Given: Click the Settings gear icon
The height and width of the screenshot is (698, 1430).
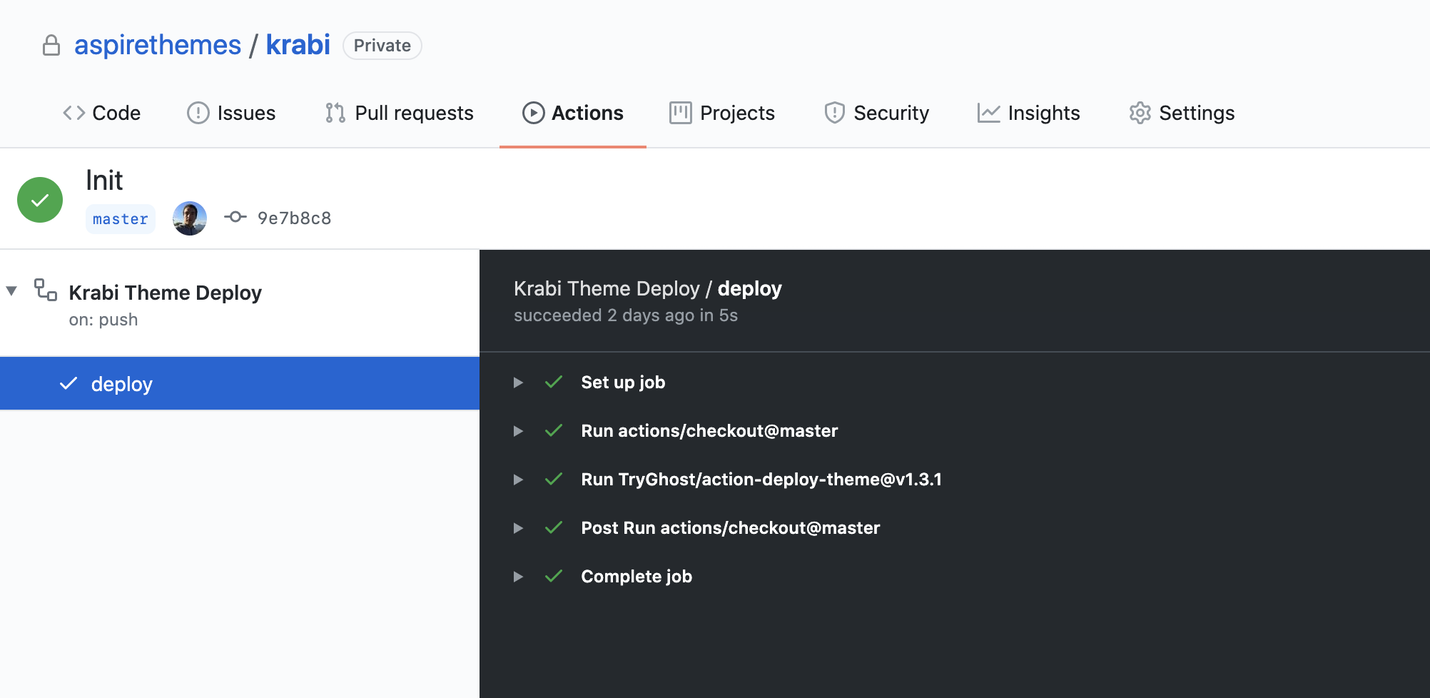Looking at the screenshot, I should [x=1139, y=113].
